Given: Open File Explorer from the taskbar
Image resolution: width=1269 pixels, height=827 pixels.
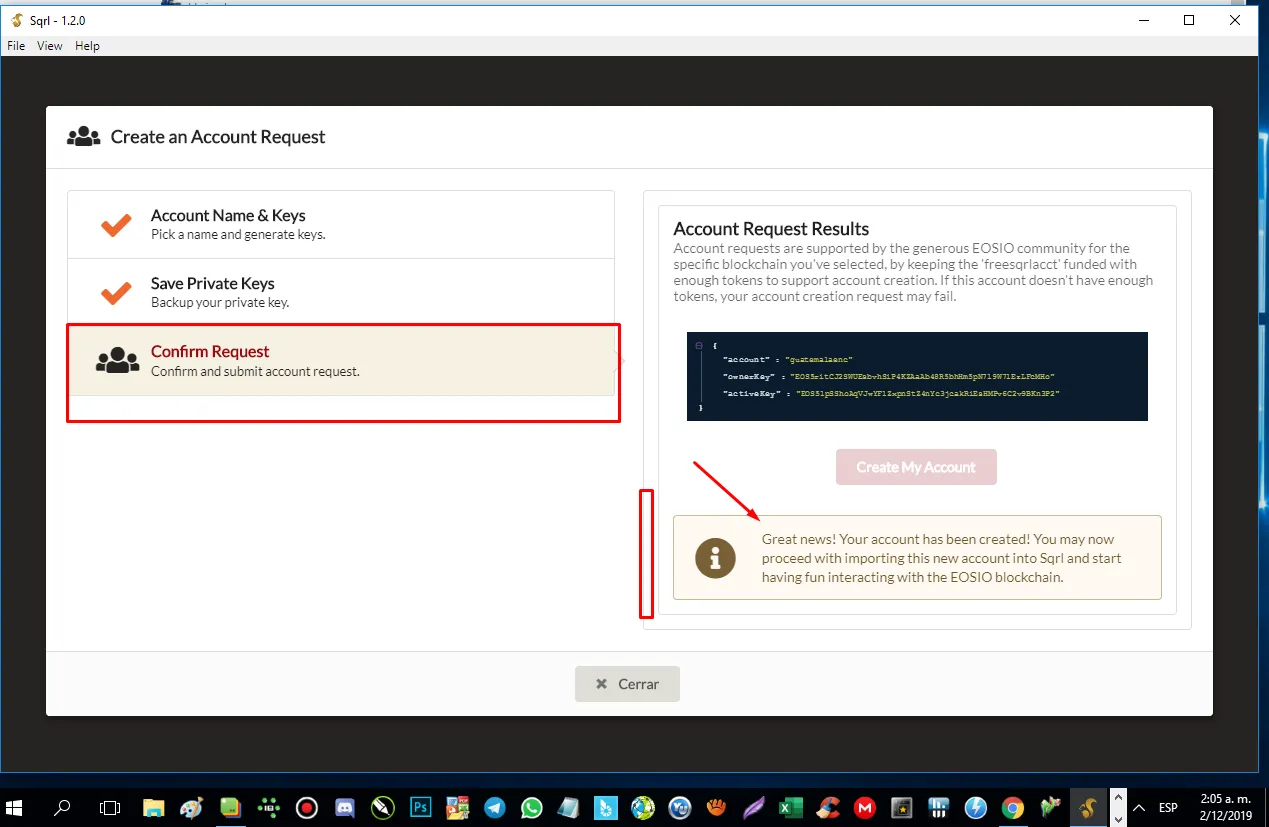Looking at the screenshot, I should [x=153, y=807].
